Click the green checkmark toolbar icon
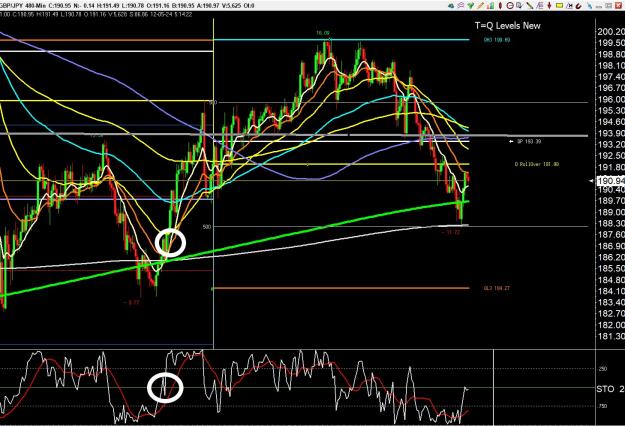Viewport: 625px width, 426px height. pyautogui.click(x=471, y=6)
